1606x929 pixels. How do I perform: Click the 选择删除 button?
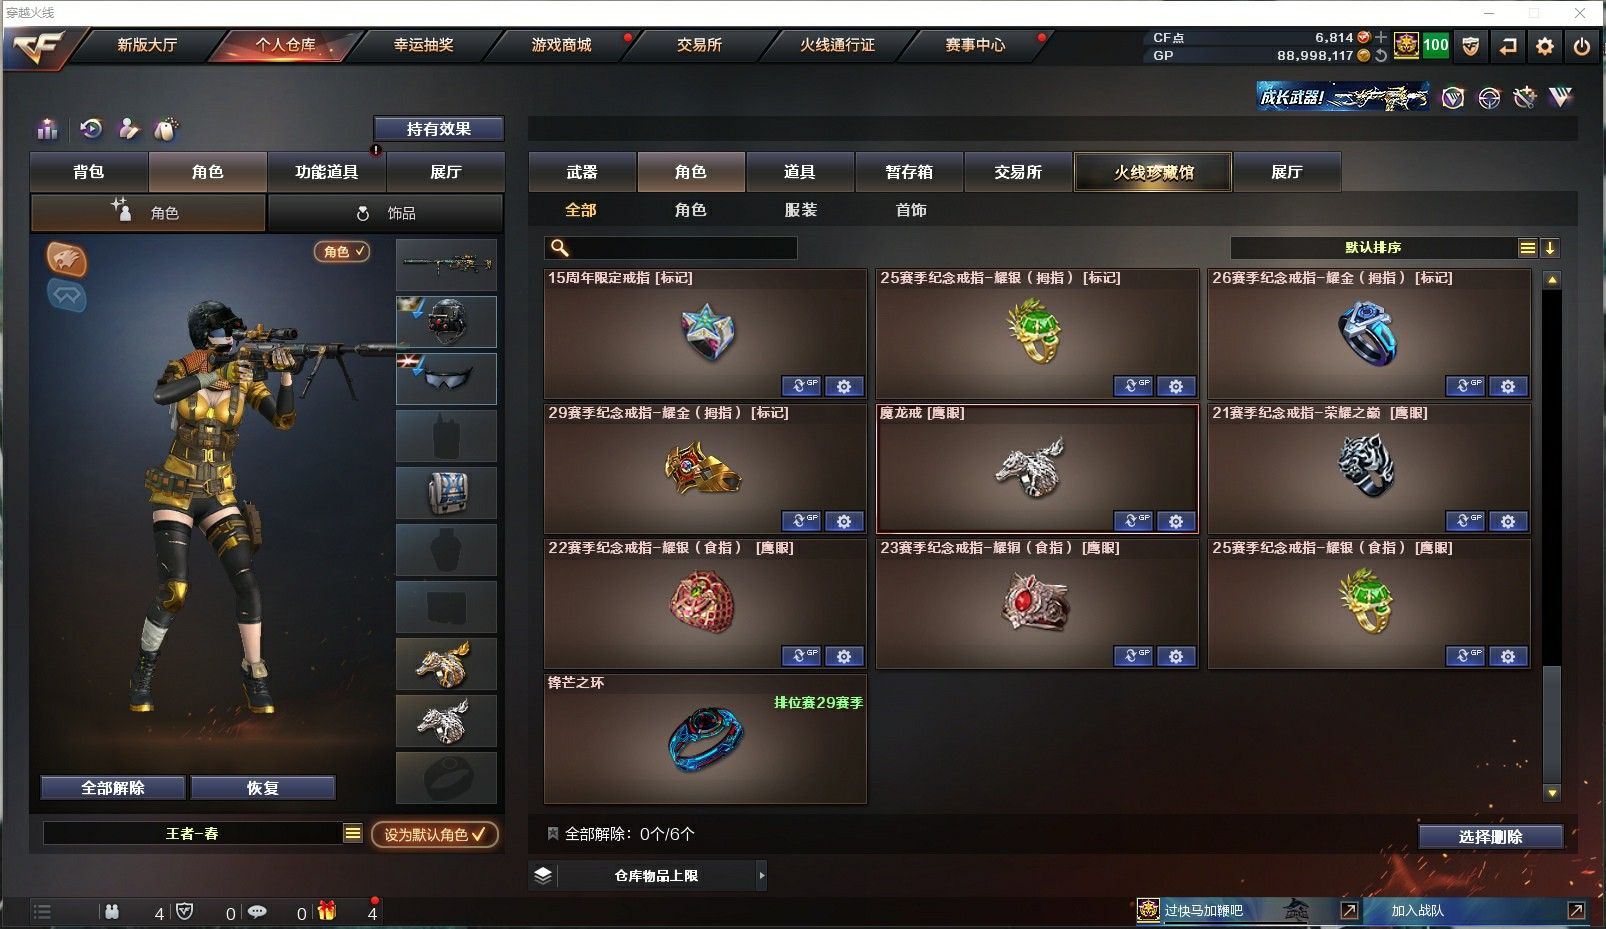tap(1490, 837)
